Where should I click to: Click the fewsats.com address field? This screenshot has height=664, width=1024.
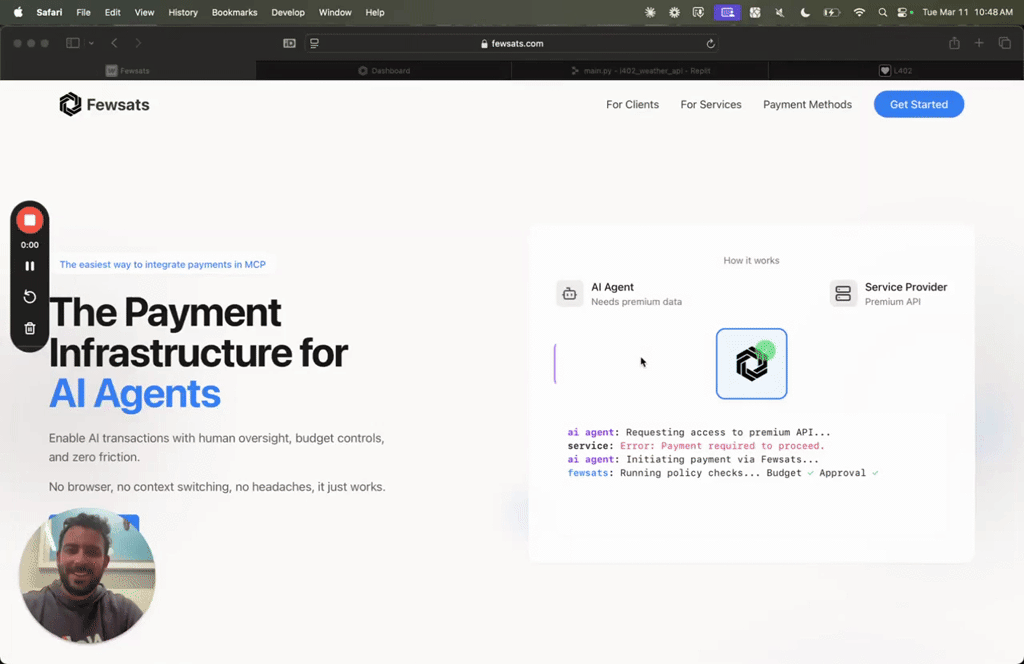click(512, 44)
